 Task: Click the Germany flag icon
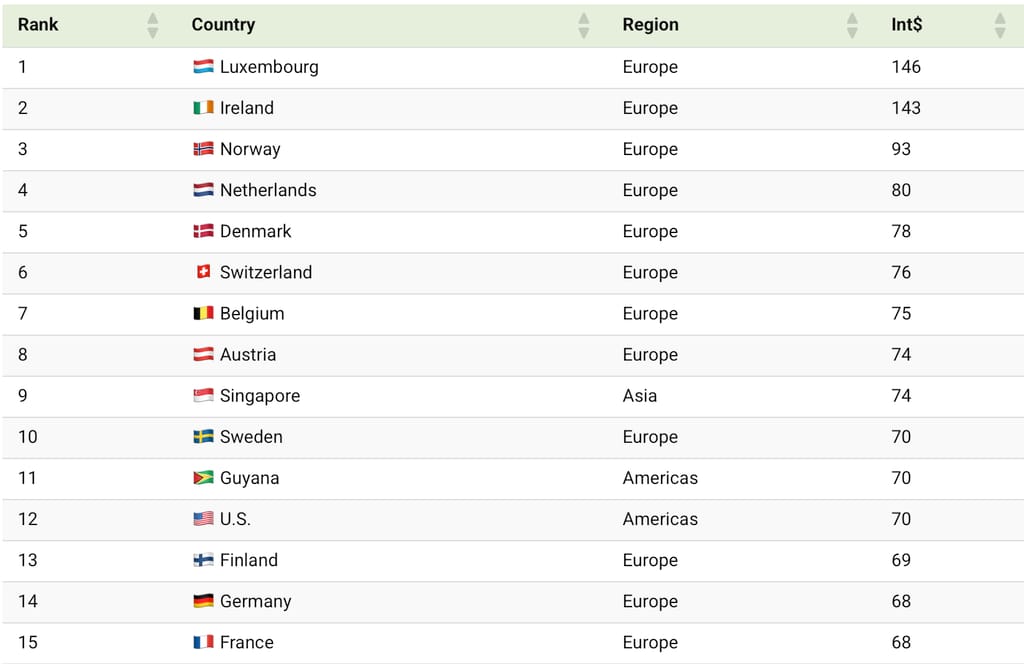point(202,601)
